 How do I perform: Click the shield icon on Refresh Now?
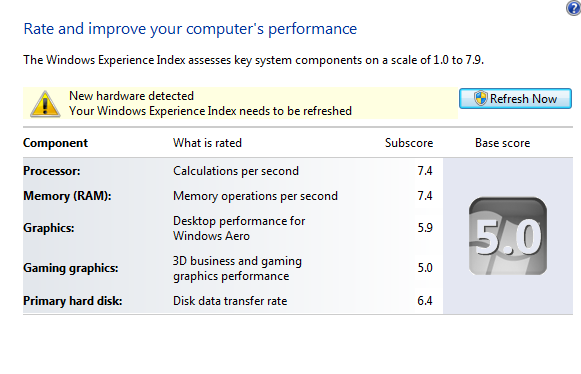pyautogui.click(x=481, y=99)
